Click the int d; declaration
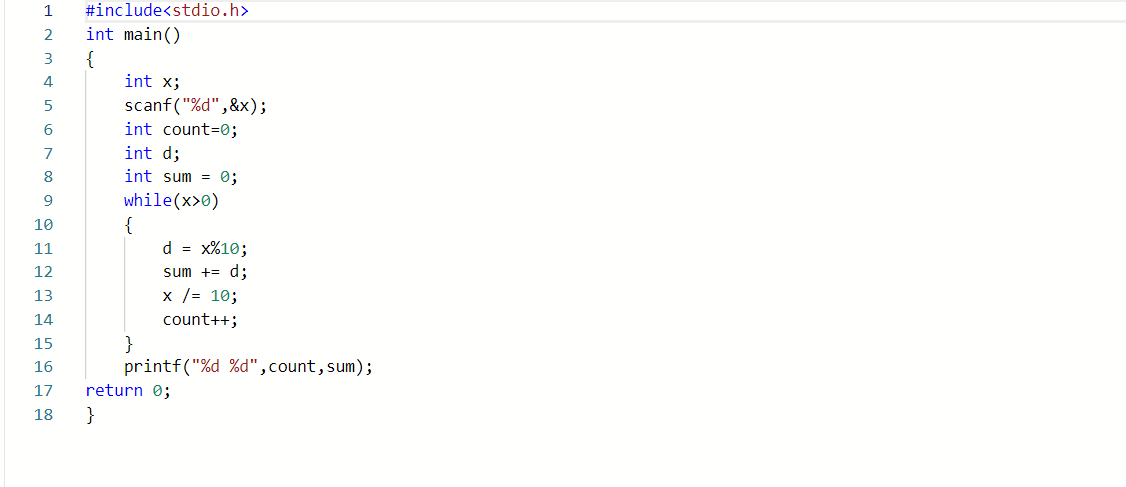Viewport: 1126px width, 487px height. [152, 153]
